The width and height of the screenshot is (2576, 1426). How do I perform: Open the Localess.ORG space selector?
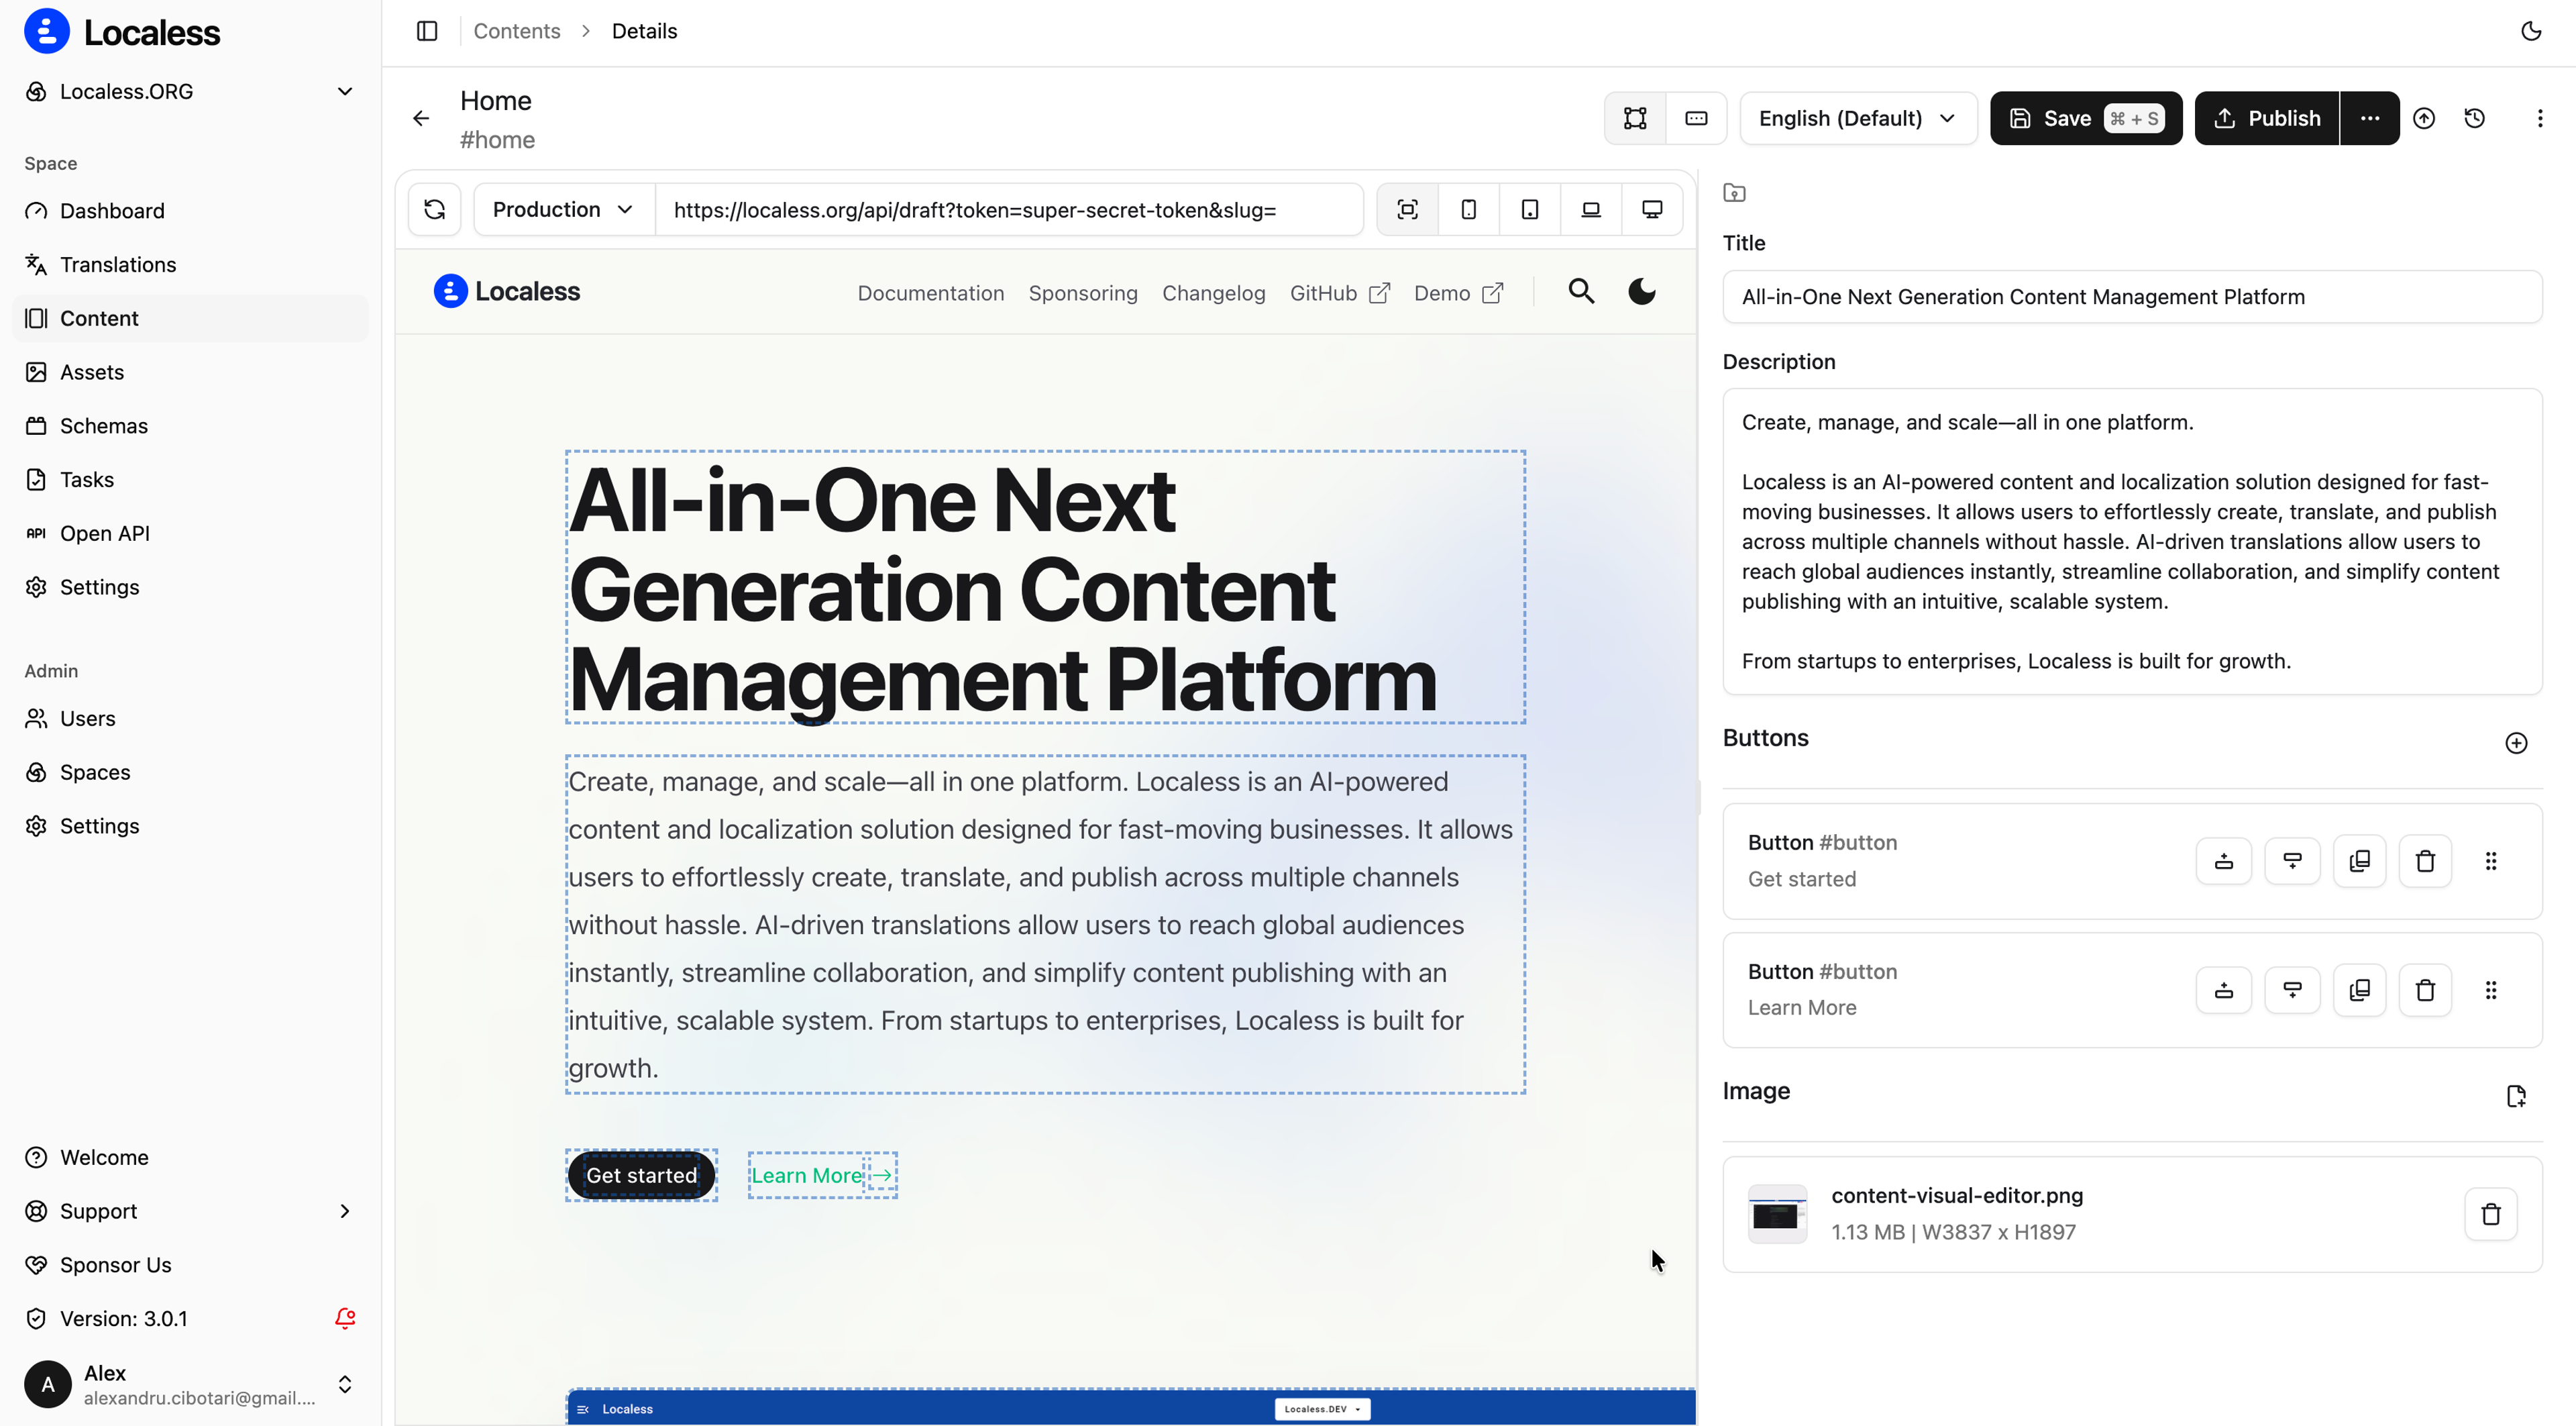190,91
